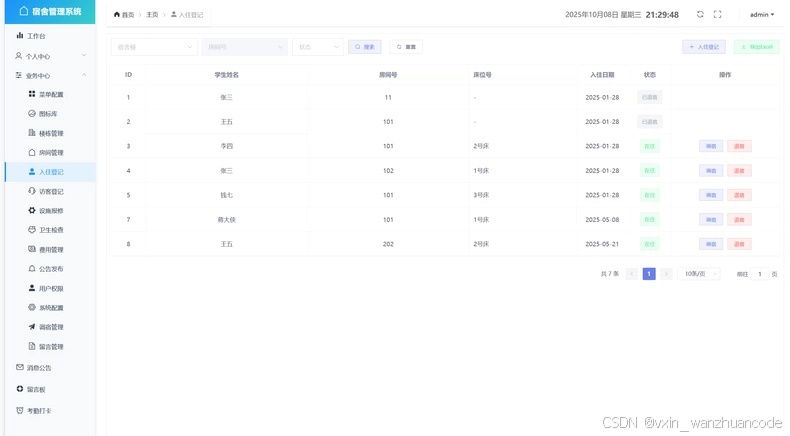Click 主页 in the breadcrumb
The width and height of the screenshot is (790, 436).
pyautogui.click(x=152, y=15)
